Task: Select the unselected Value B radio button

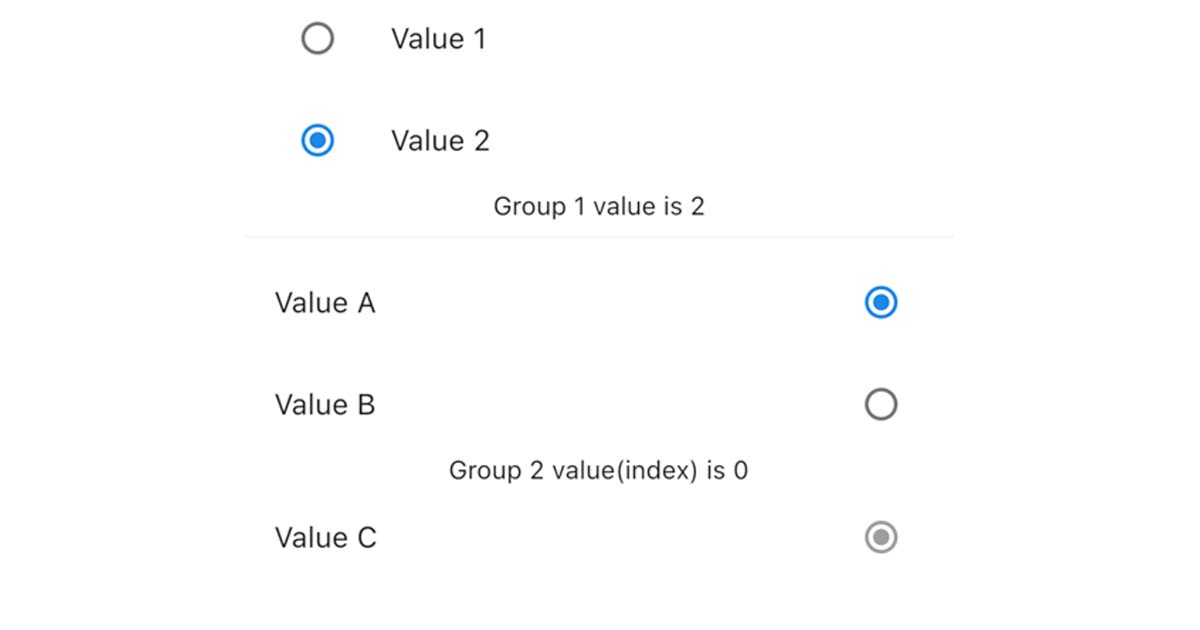Action: click(x=880, y=405)
